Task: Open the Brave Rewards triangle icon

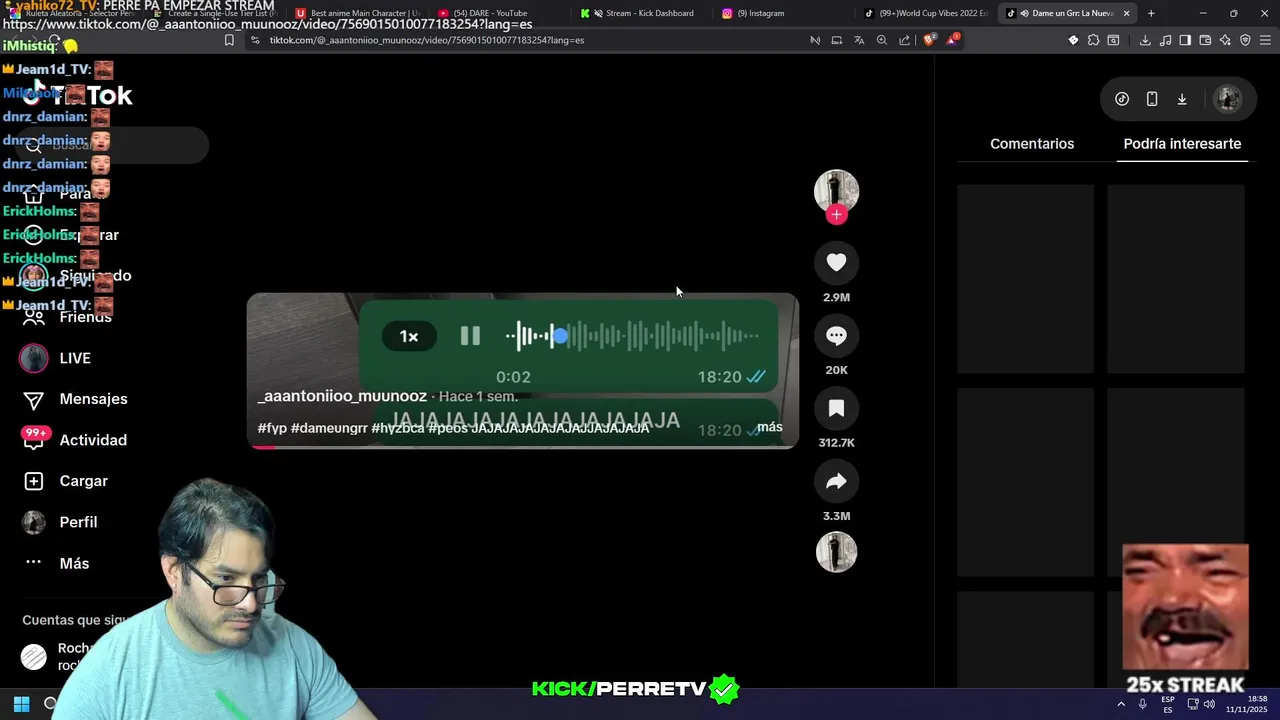Action: click(x=953, y=40)
